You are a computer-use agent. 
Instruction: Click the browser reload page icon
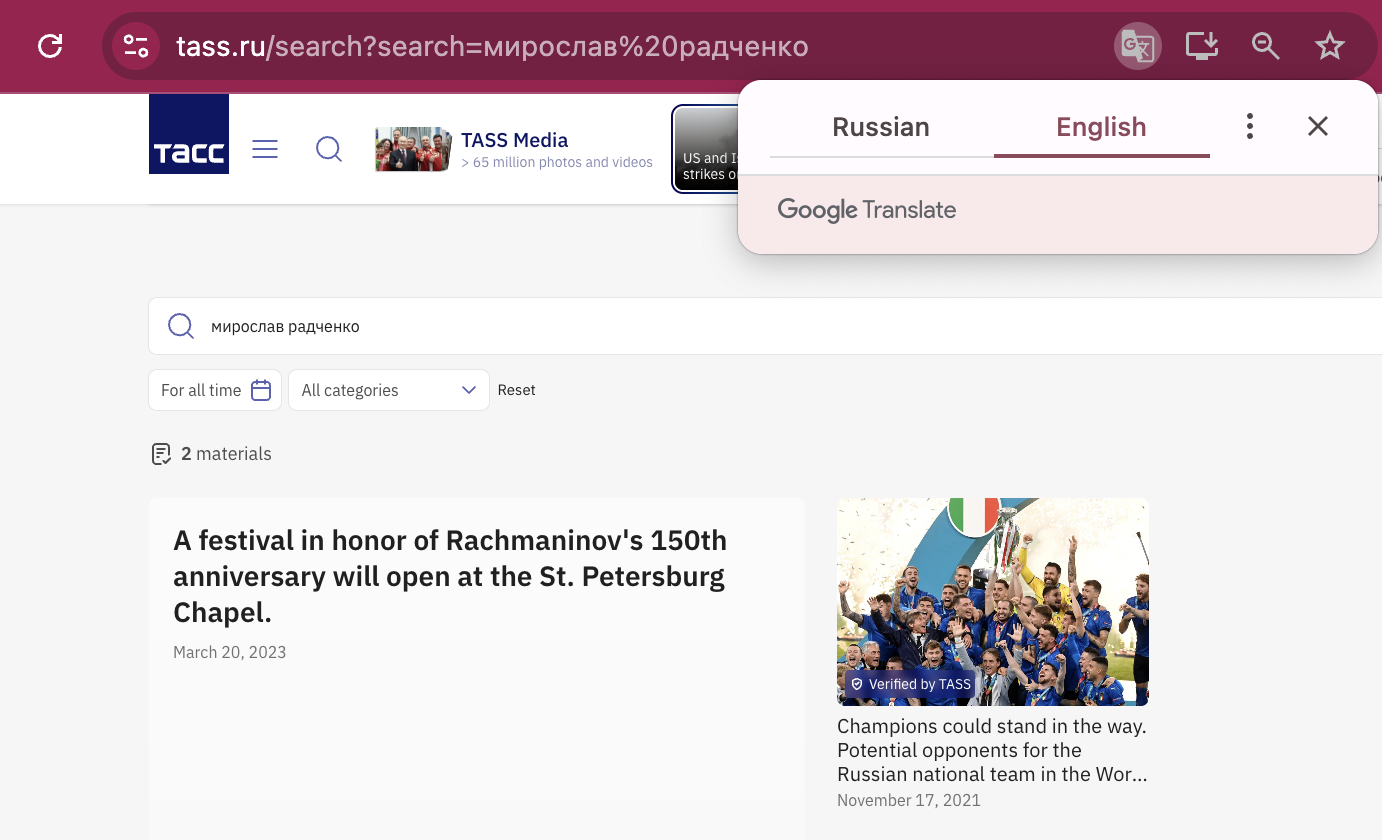(50, 46)
